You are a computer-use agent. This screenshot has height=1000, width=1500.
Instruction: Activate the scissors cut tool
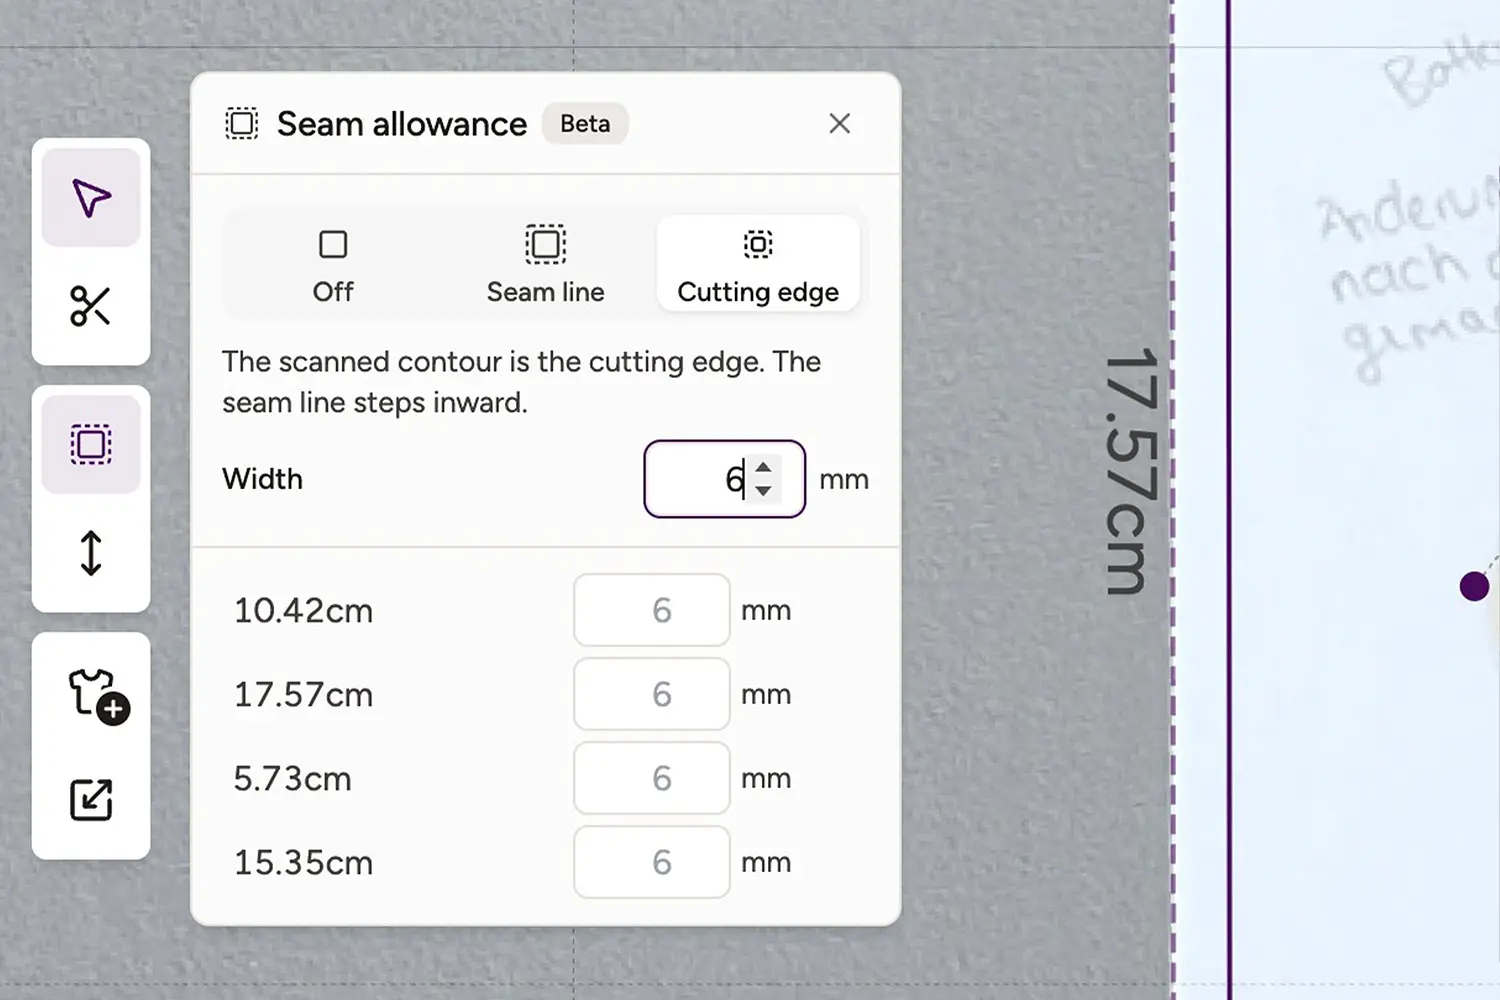tap(91, 306)
